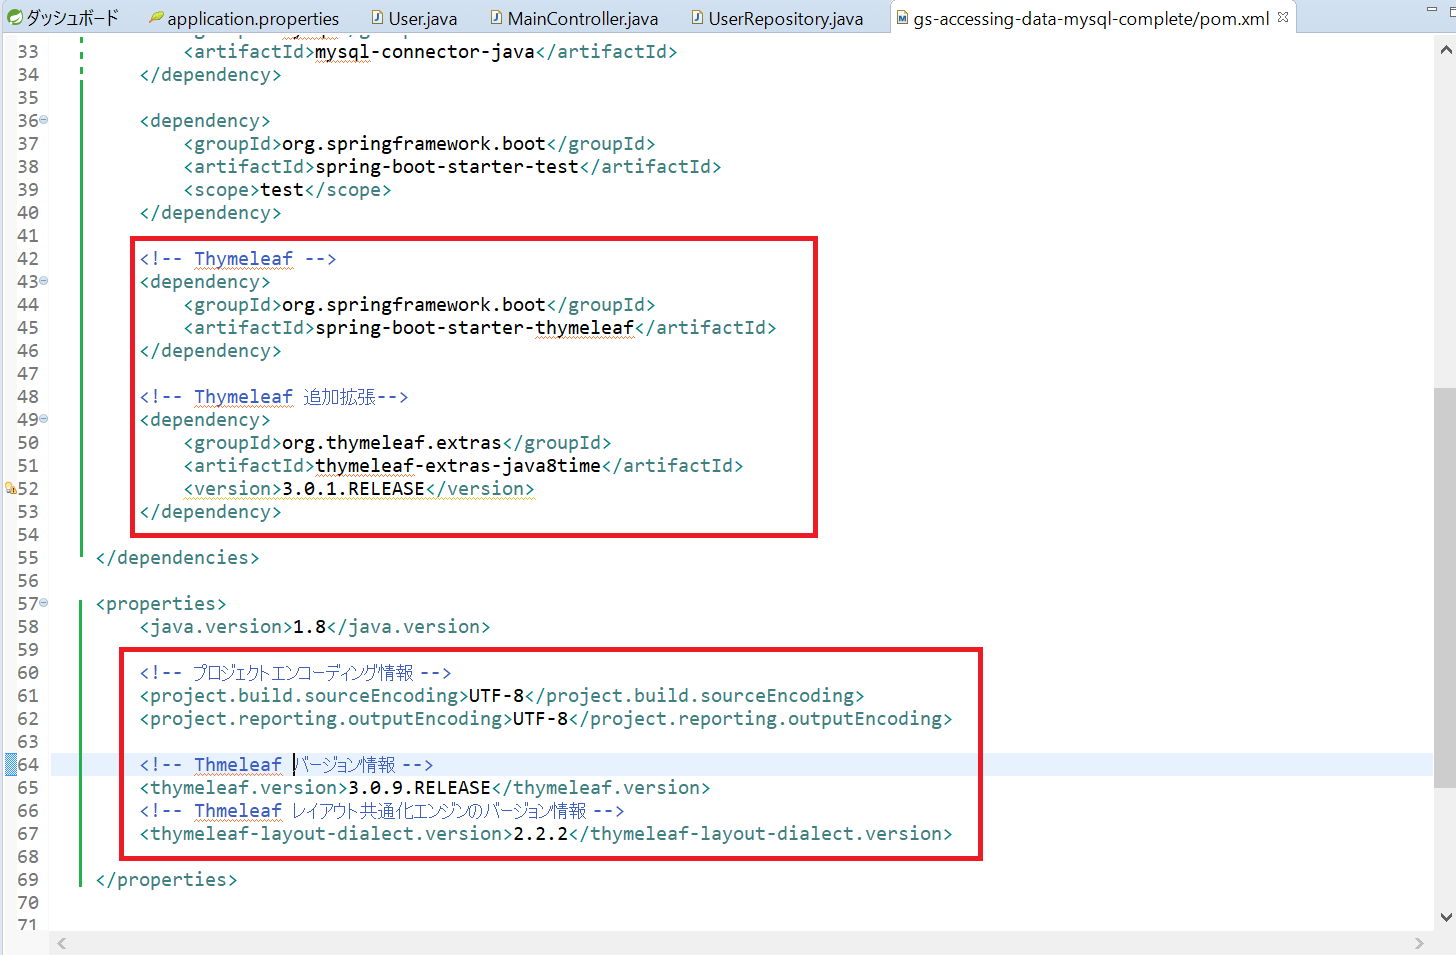
Task: Collapse the properties section at line 57
Action: coord(44,603)
